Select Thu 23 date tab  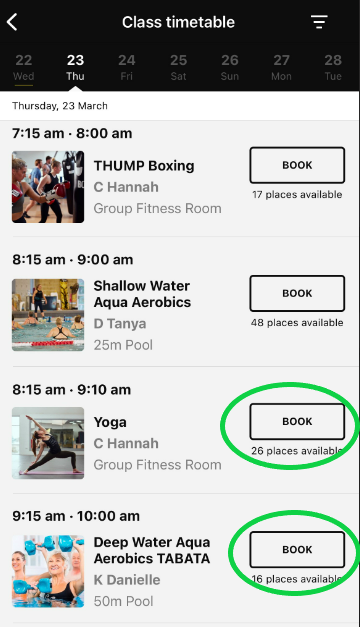tap(75, 67)
